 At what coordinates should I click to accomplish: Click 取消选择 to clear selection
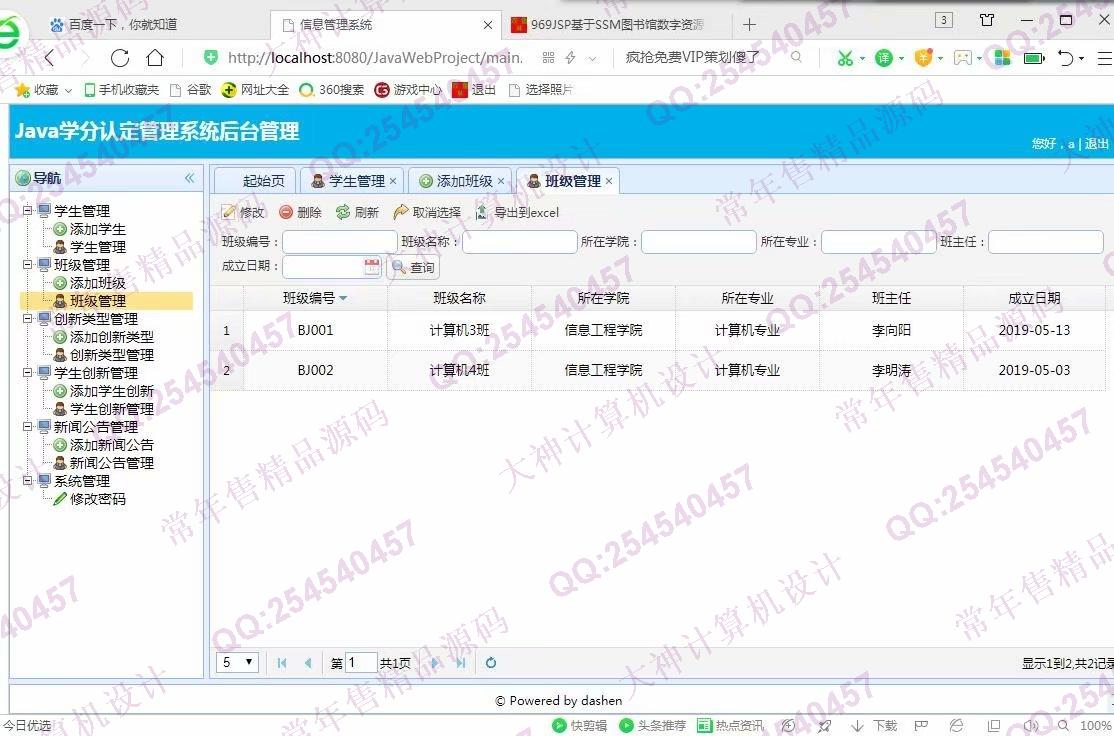pos(428,212)
